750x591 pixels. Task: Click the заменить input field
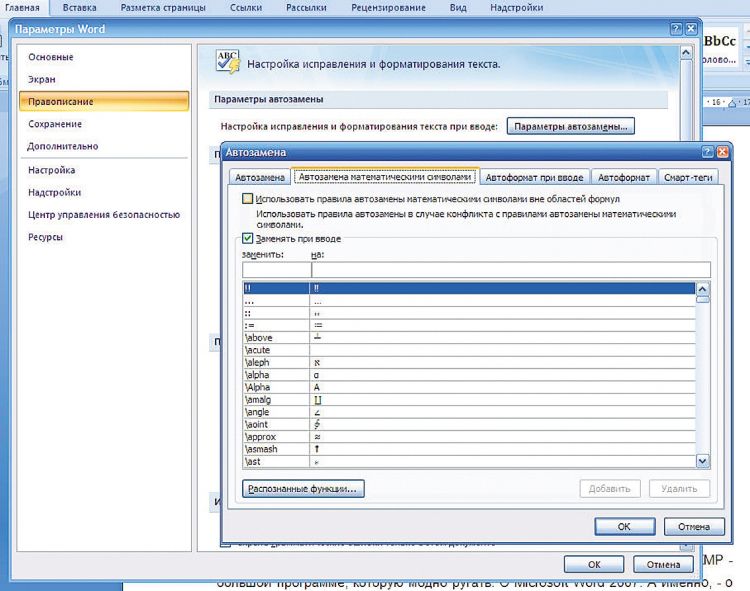pyautogui.click(x=276, y=269)
